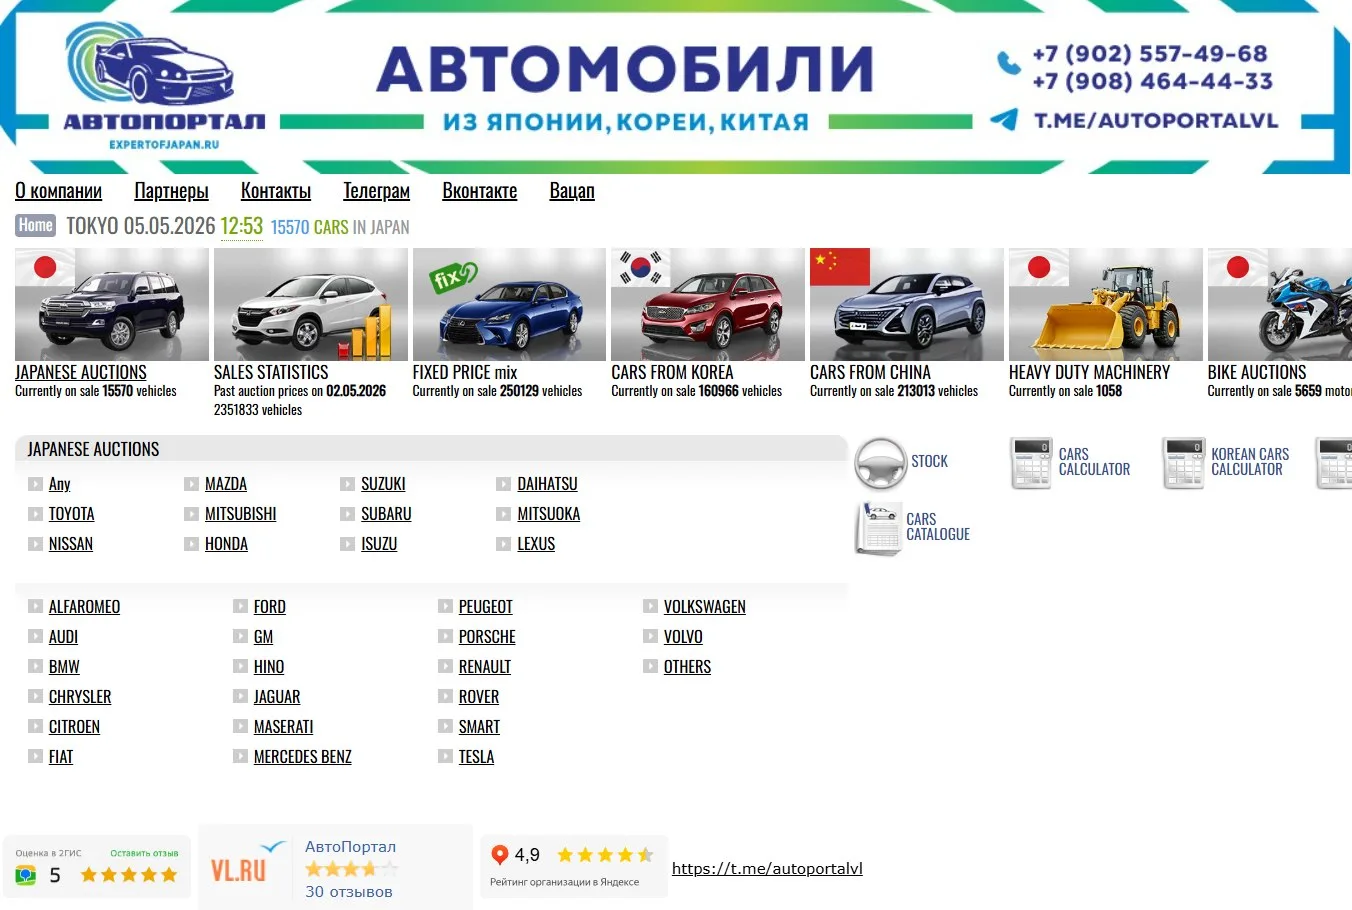Viewport: 1352px width, 910px height.
Task: Open the Cars Catalogue document icon
Action: [879, 528]
